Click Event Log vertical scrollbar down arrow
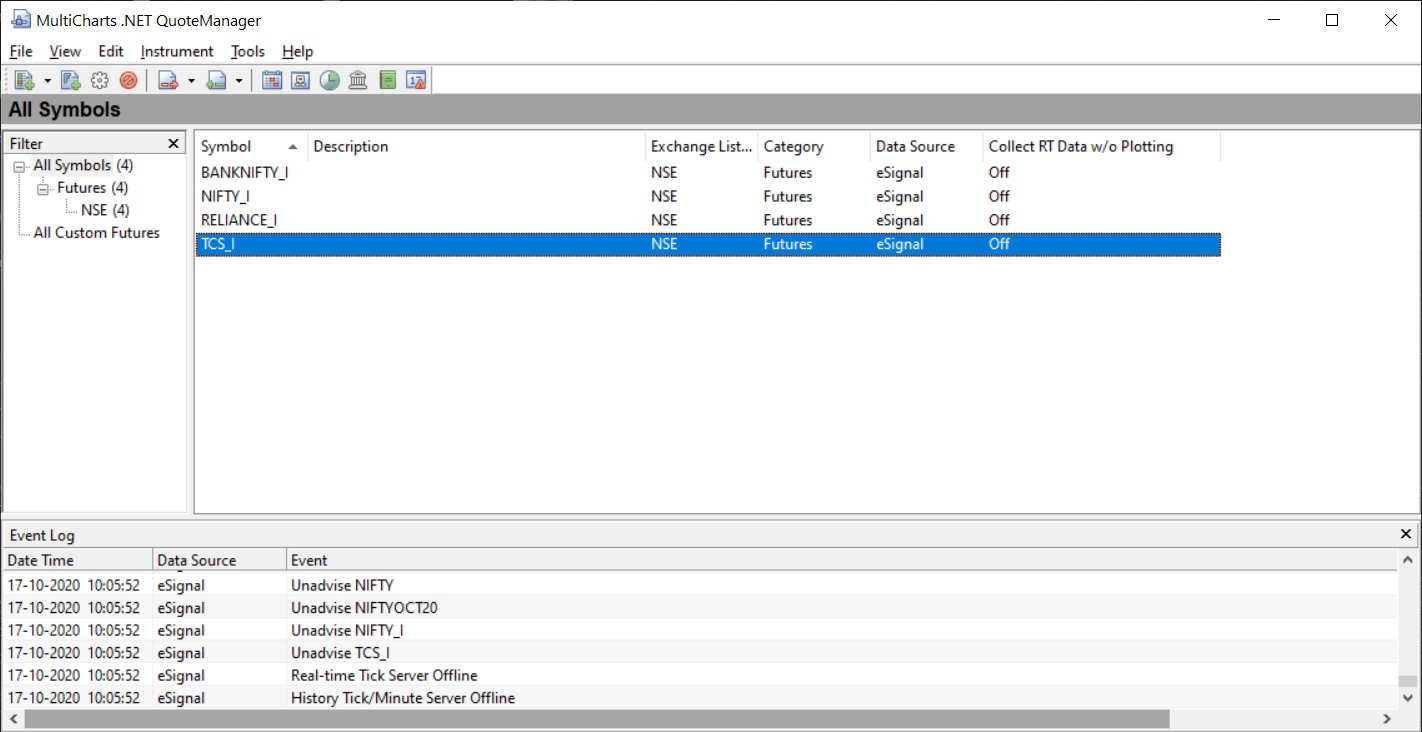This screenshot has width=1422, height=732. 1407,699
